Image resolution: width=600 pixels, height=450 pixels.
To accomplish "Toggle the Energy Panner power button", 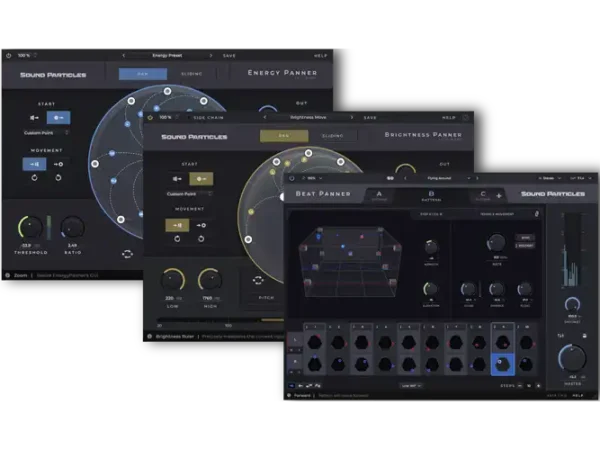I will click(x=8, y=55).
